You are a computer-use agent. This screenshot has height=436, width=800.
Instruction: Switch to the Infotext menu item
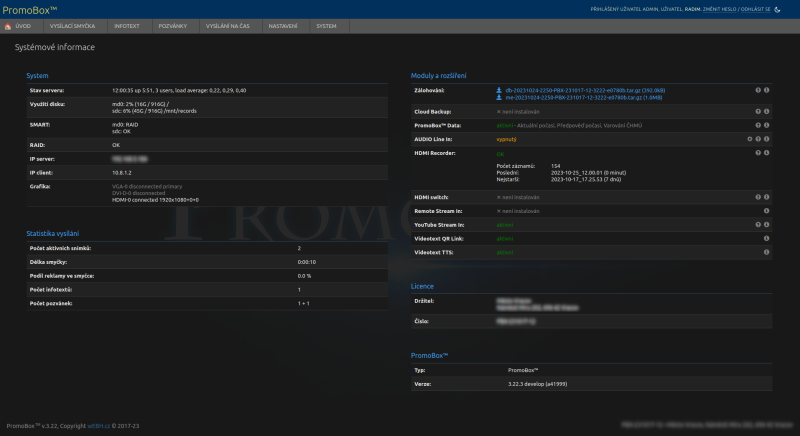[127, 26]
